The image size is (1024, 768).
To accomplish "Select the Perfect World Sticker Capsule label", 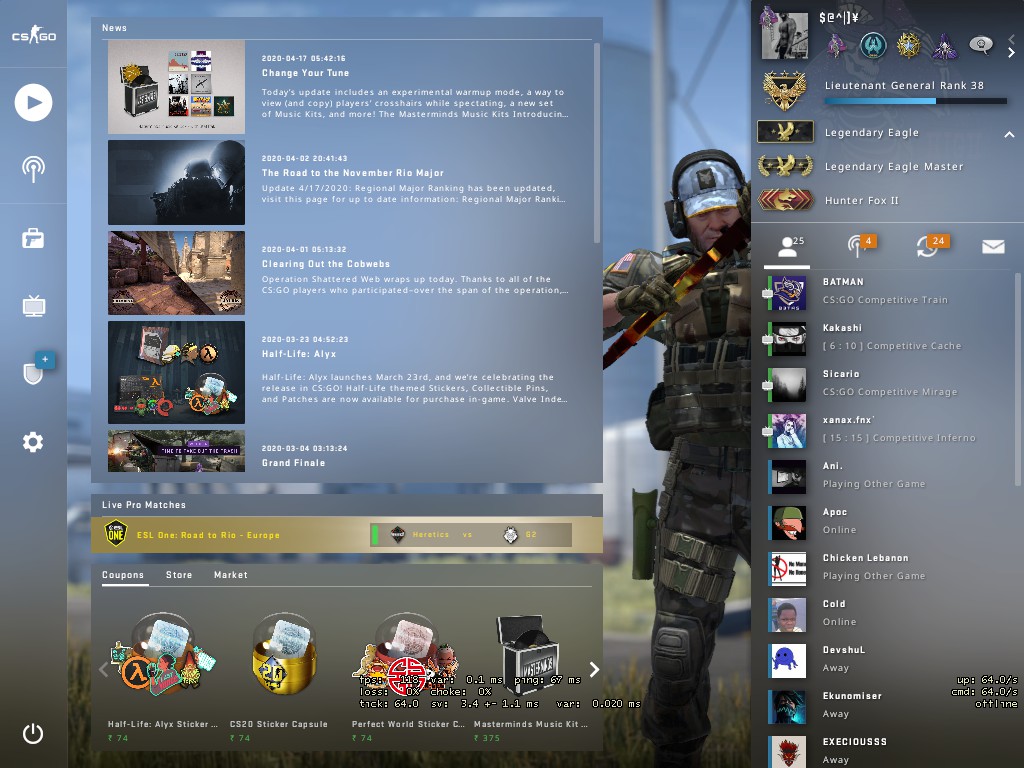I will click(408, 724).
